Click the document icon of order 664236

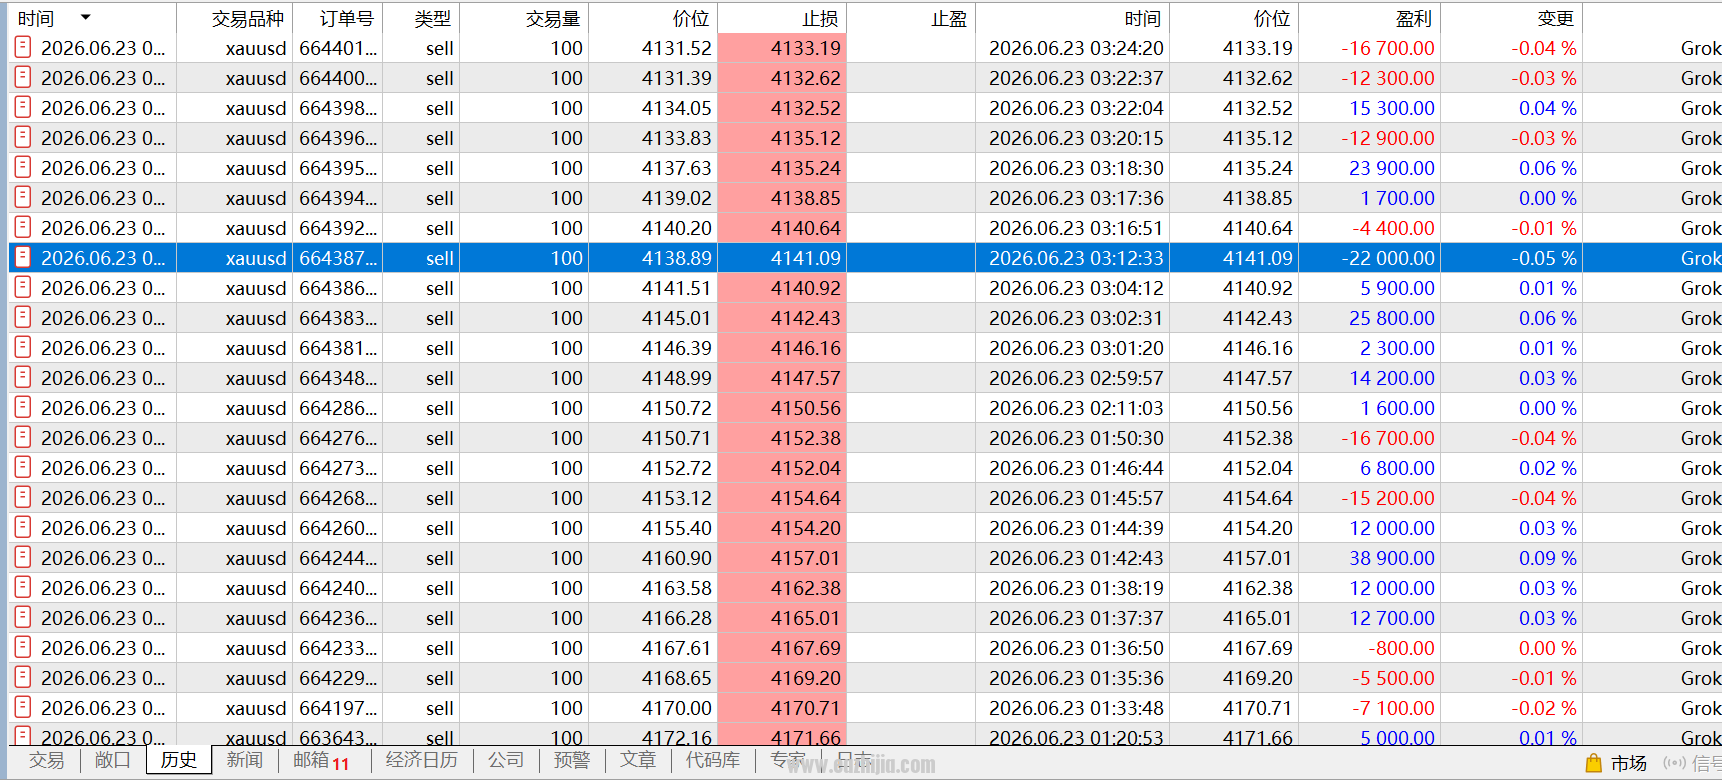tap(23, 617)
